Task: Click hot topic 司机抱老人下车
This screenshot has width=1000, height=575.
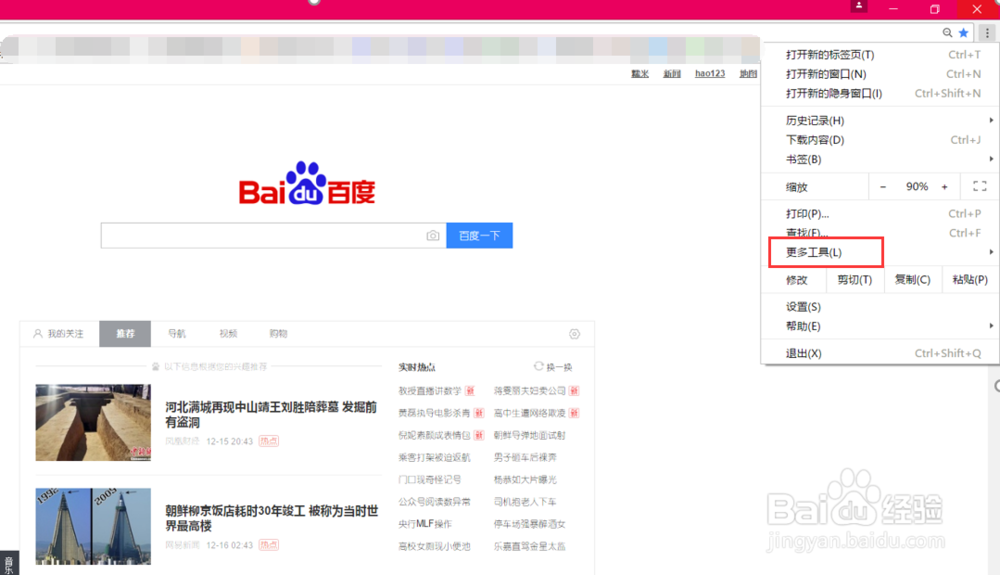Action: point(526,502)
